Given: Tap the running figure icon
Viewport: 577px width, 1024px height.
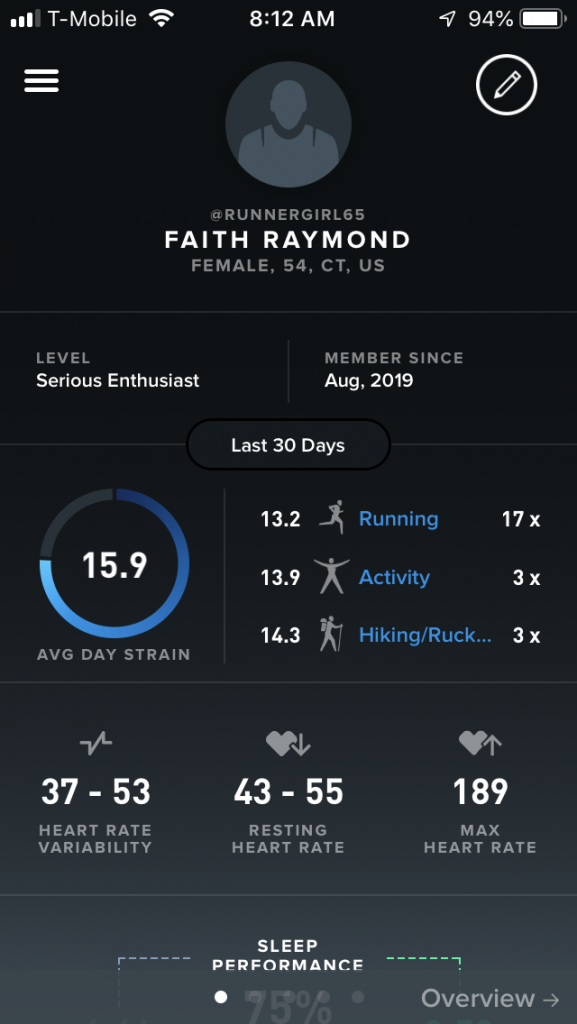Looking at the screenshot, I should [331, 519].
